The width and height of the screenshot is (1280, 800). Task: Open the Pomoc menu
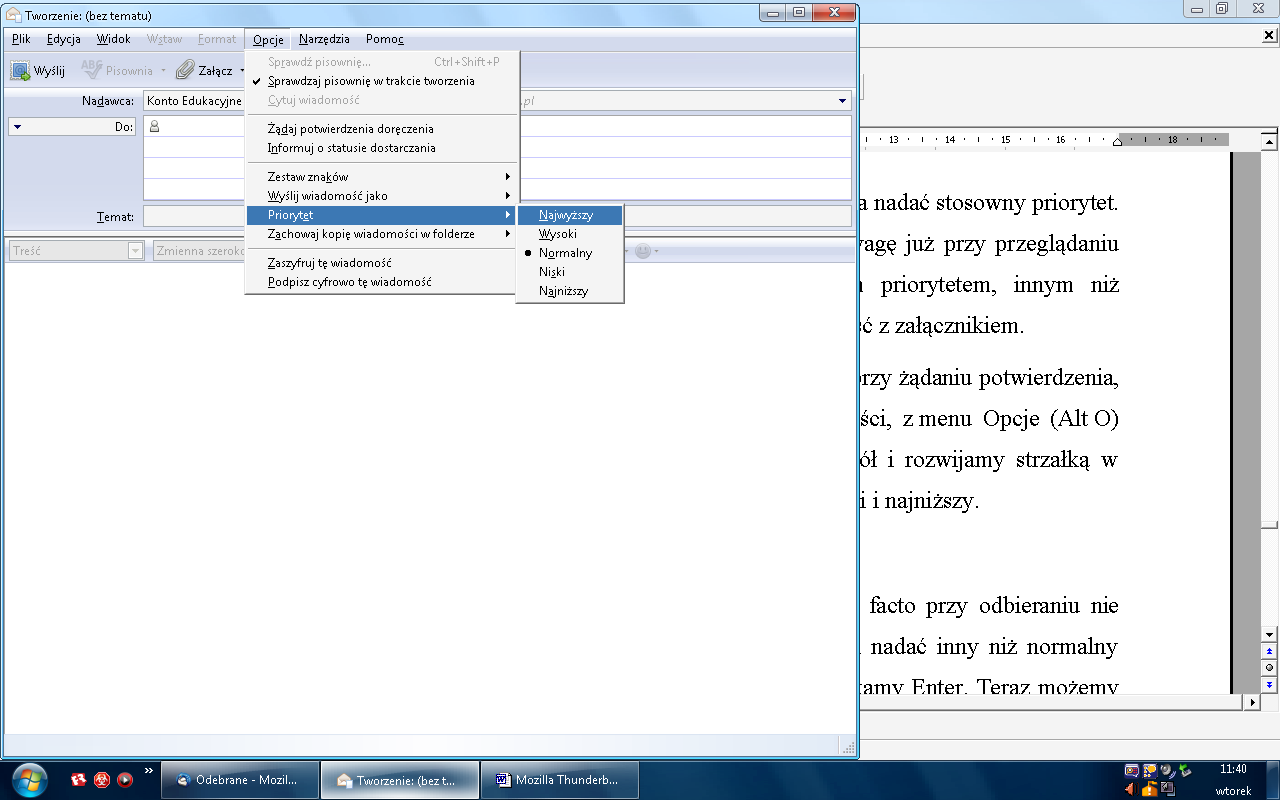pyautogui.click(x=385, y=39)
